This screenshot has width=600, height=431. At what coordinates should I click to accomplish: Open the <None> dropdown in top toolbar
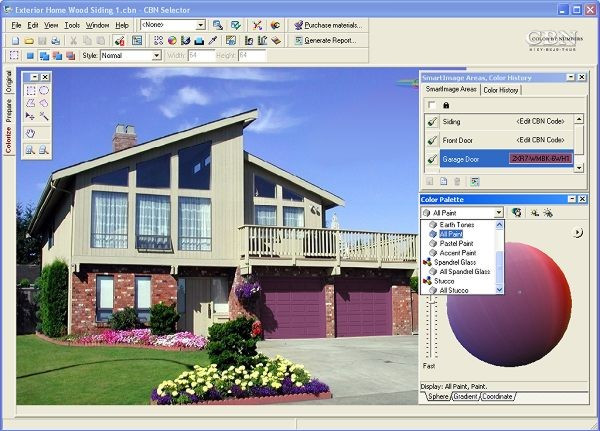[201, 25]
